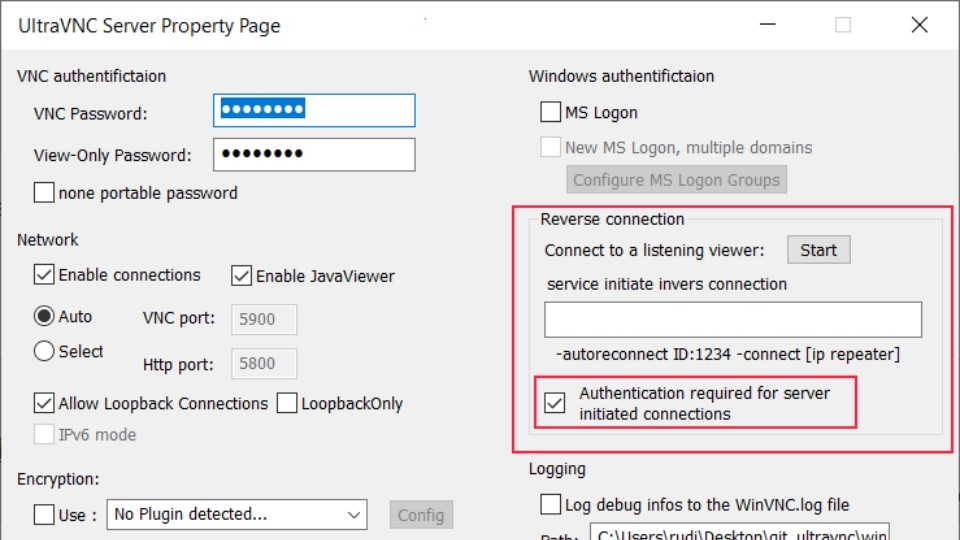Click the service initiate invers connection field
The height and width of the screenshot is (540, 960).
733,319
